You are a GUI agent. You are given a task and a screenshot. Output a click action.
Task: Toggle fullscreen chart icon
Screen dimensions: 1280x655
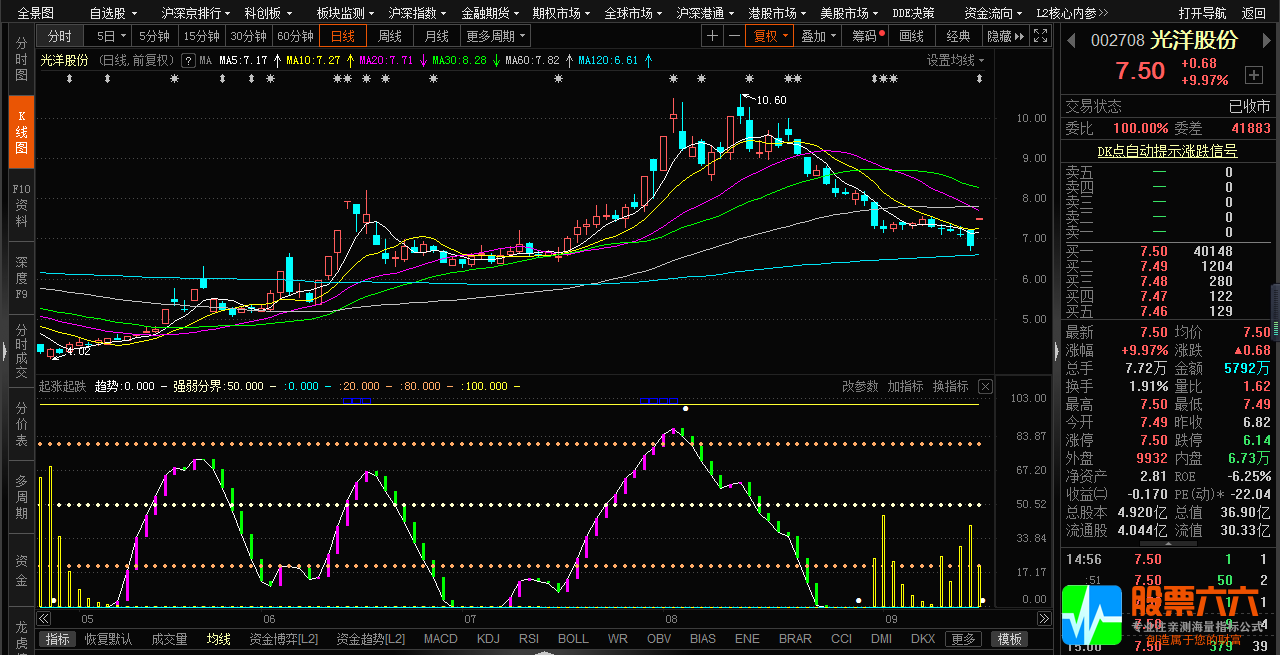[x=1041, y=36]
